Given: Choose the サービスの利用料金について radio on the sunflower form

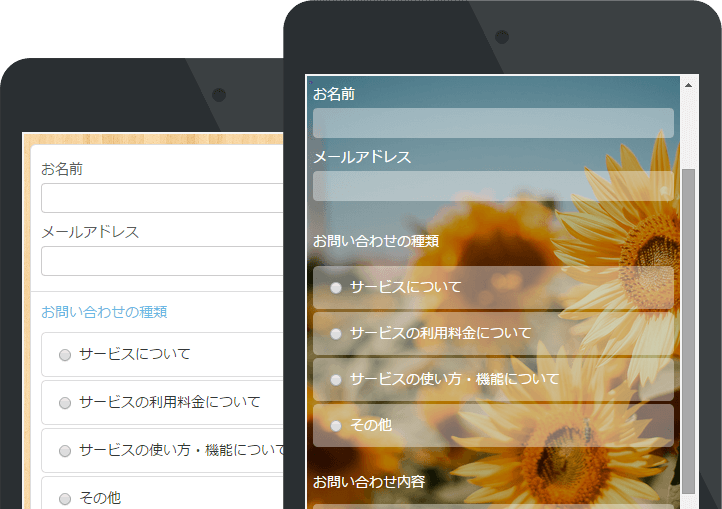Looking at the screenshot, I should click(336, 333).
